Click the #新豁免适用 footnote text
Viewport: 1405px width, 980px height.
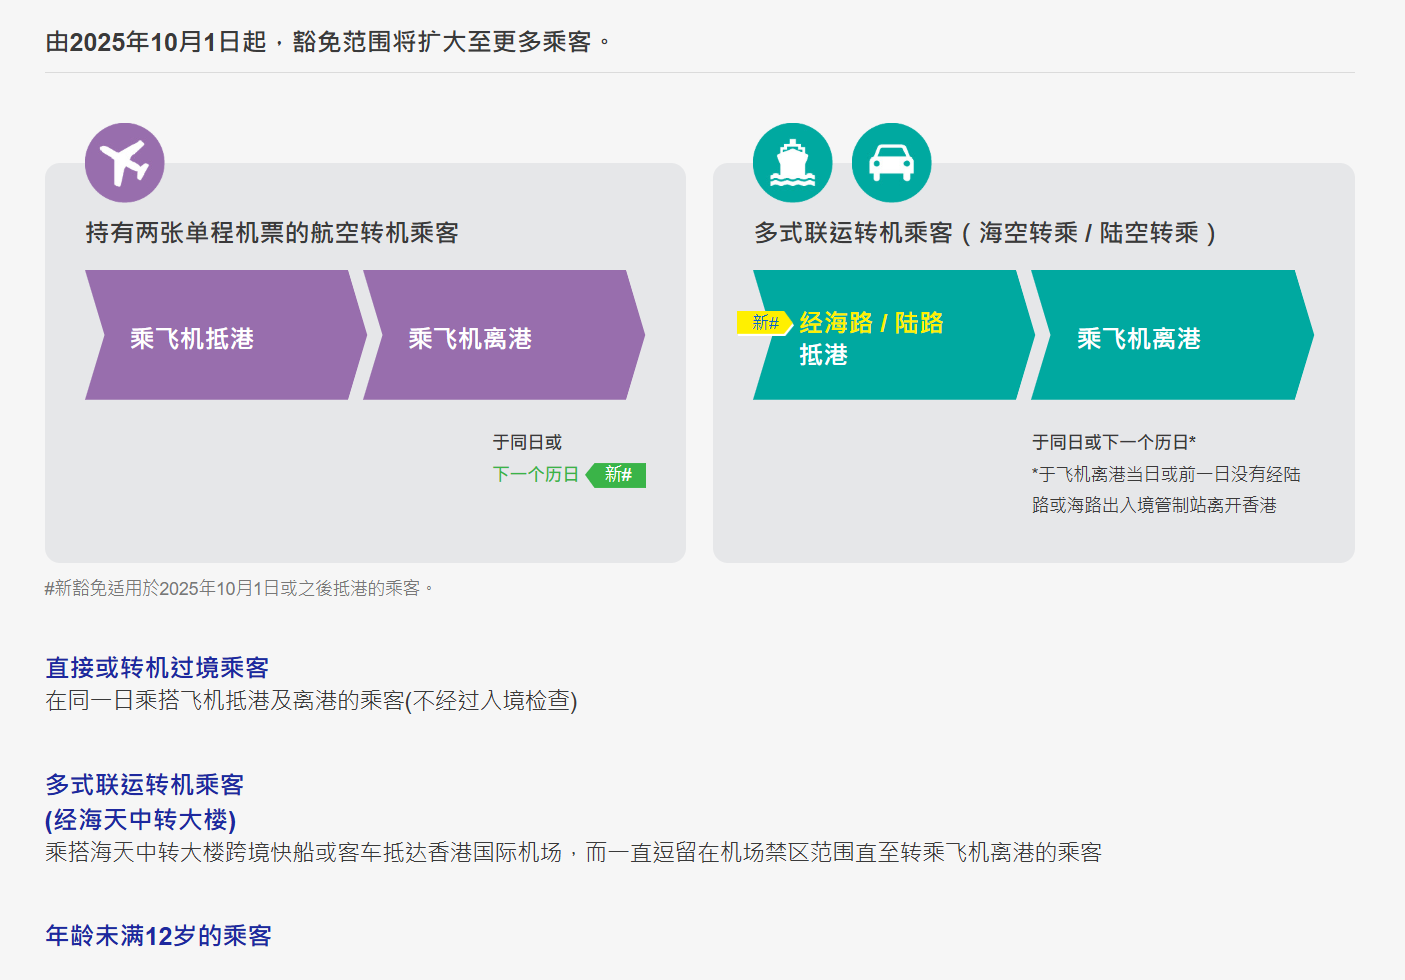point(238,588)
